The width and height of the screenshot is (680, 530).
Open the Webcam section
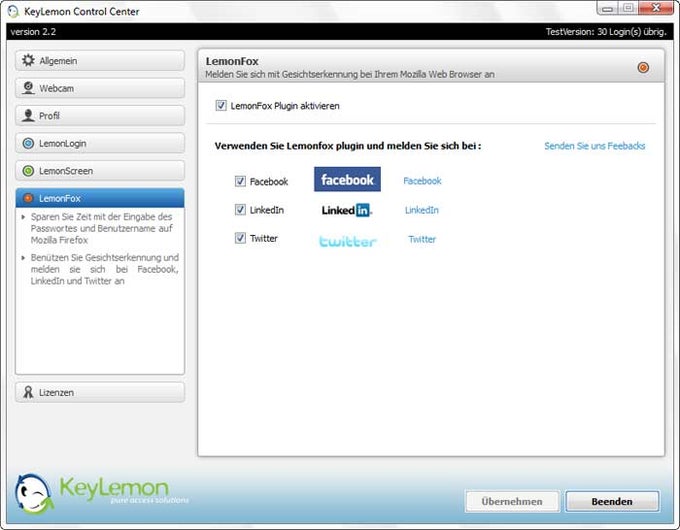[x=100, y=88]
